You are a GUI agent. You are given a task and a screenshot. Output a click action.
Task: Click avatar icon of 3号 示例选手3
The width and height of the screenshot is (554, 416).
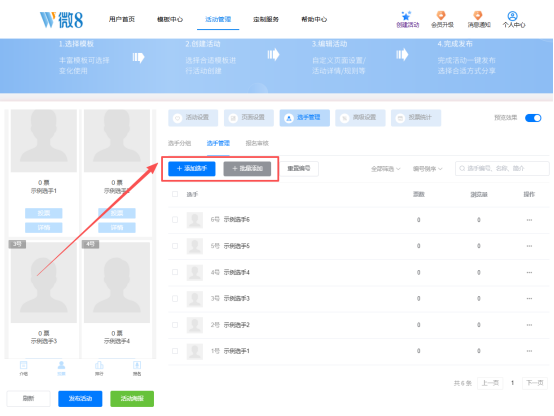pyautogui.click(x=195, y=299)
